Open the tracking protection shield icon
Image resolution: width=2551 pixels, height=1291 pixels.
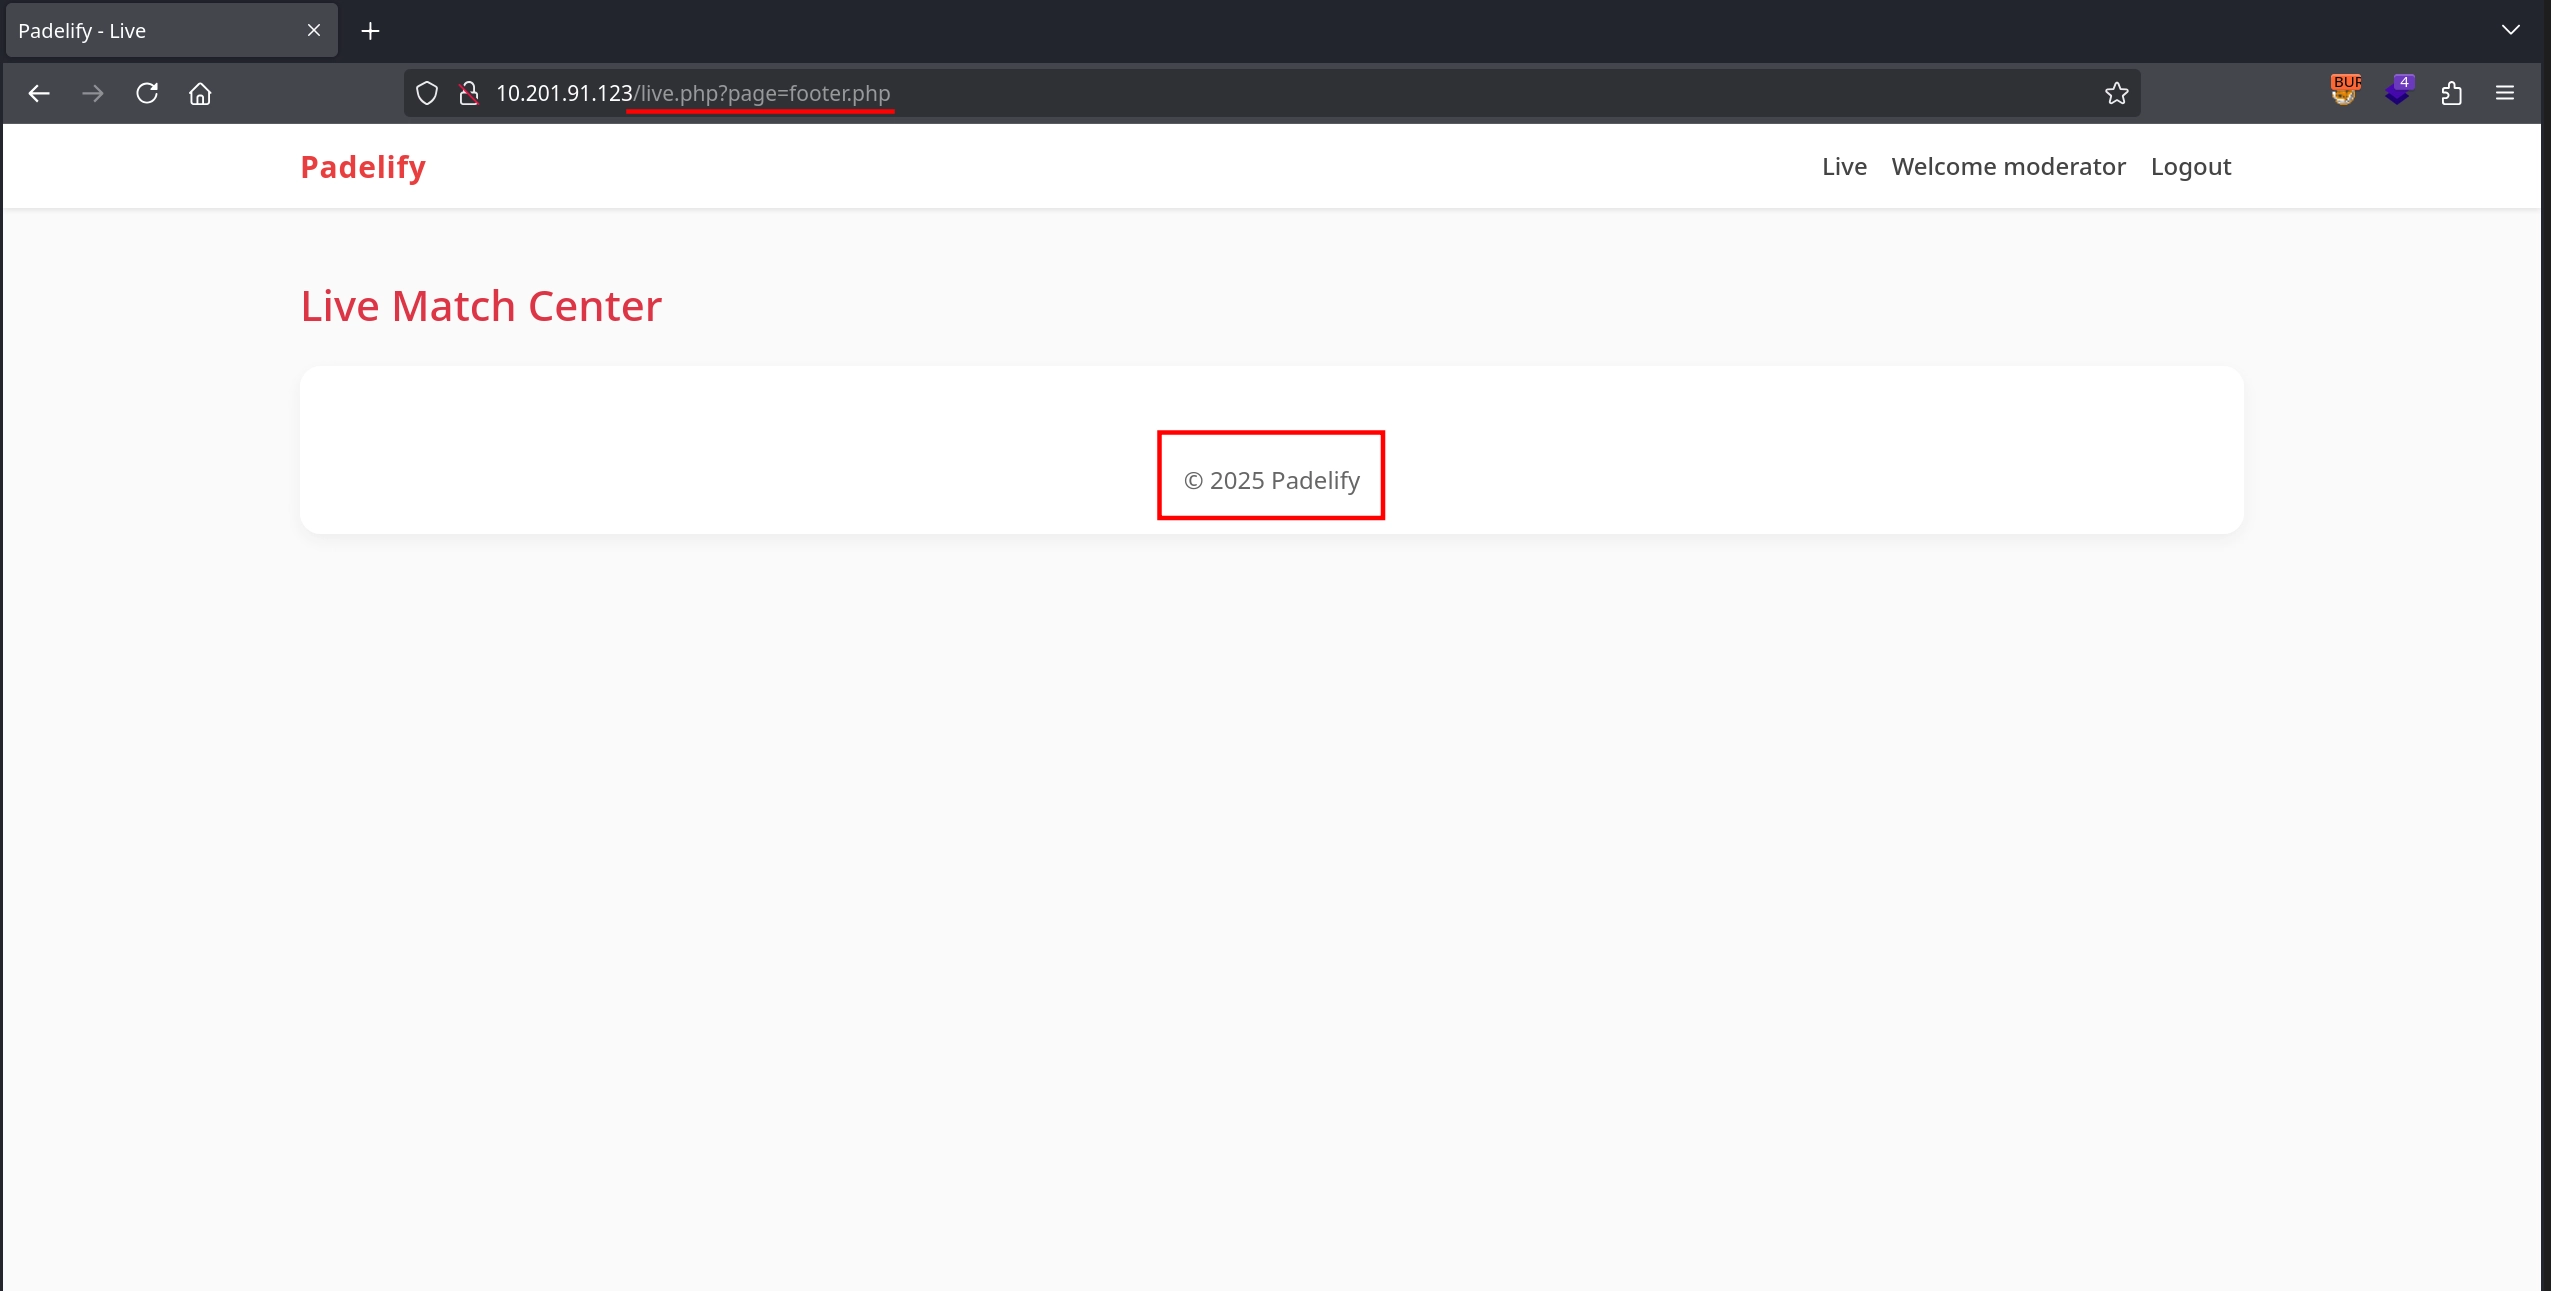427,93
